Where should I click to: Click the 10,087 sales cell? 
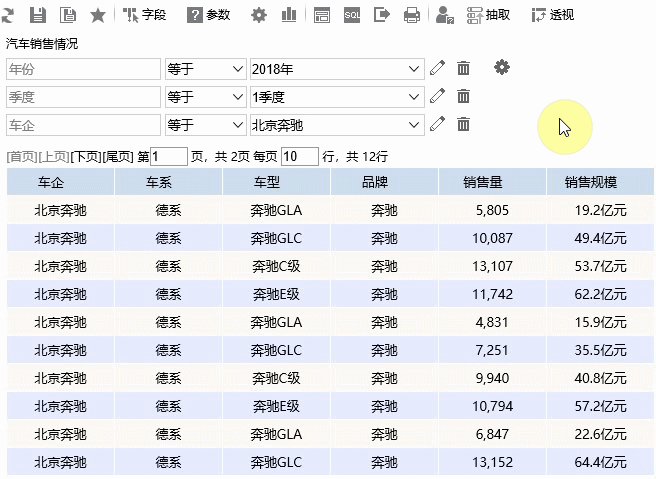[x=492, y=238]
